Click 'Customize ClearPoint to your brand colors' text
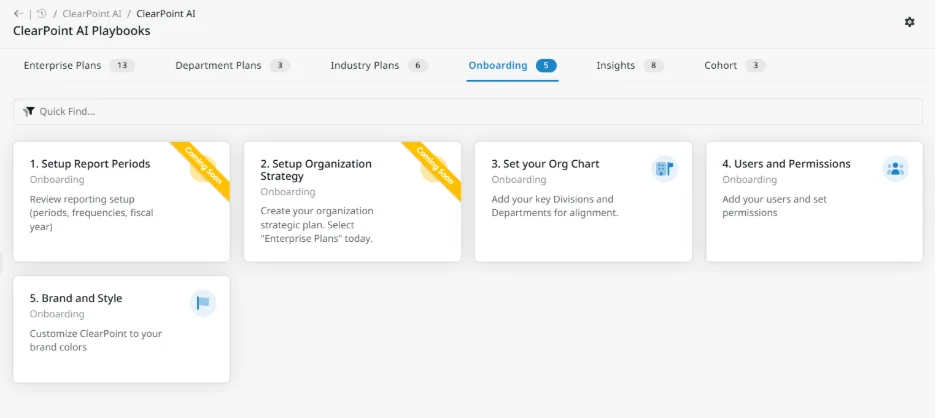The width and height of the screenshot is (936, 418). click(x=96, y=340)
